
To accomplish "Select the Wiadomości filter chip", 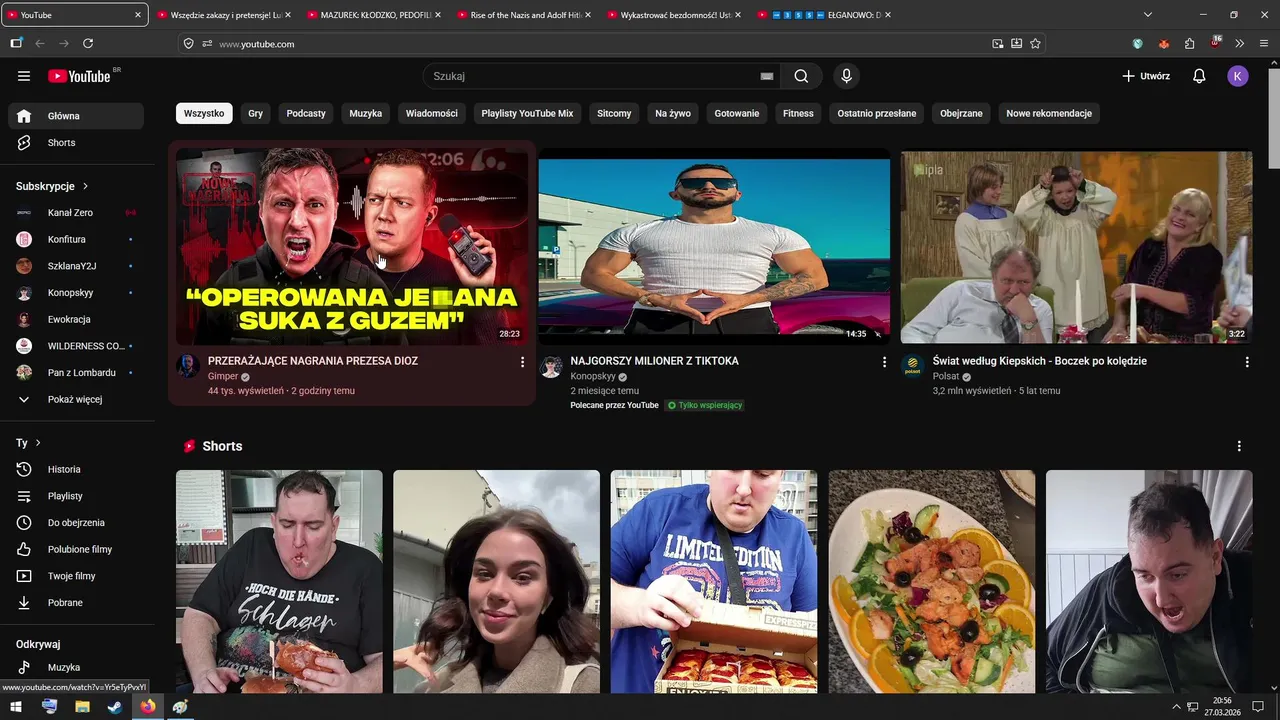I will pos(432,113).
